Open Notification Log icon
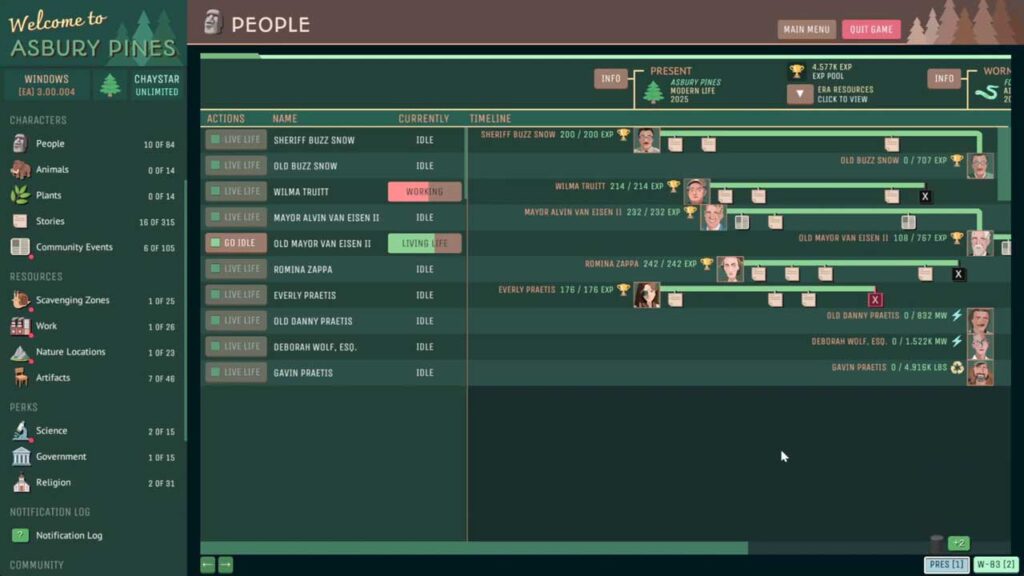Screen dimensions: 1024x576 point(20,535)
